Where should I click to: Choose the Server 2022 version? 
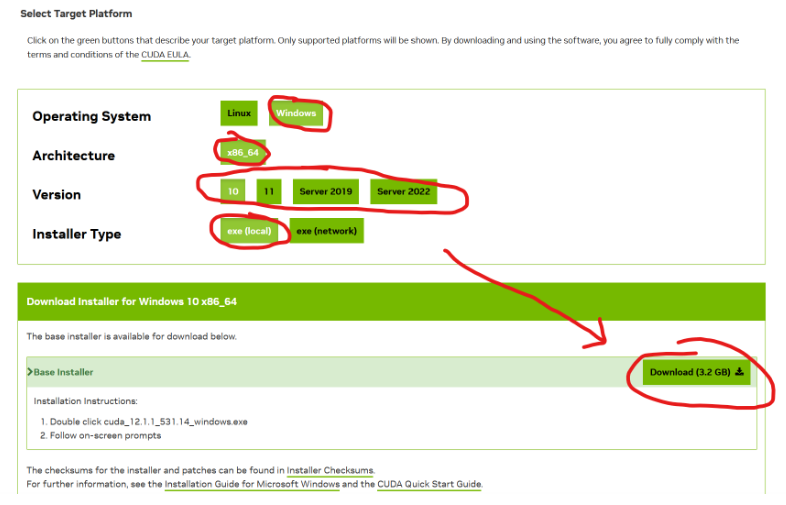(404, 192)
